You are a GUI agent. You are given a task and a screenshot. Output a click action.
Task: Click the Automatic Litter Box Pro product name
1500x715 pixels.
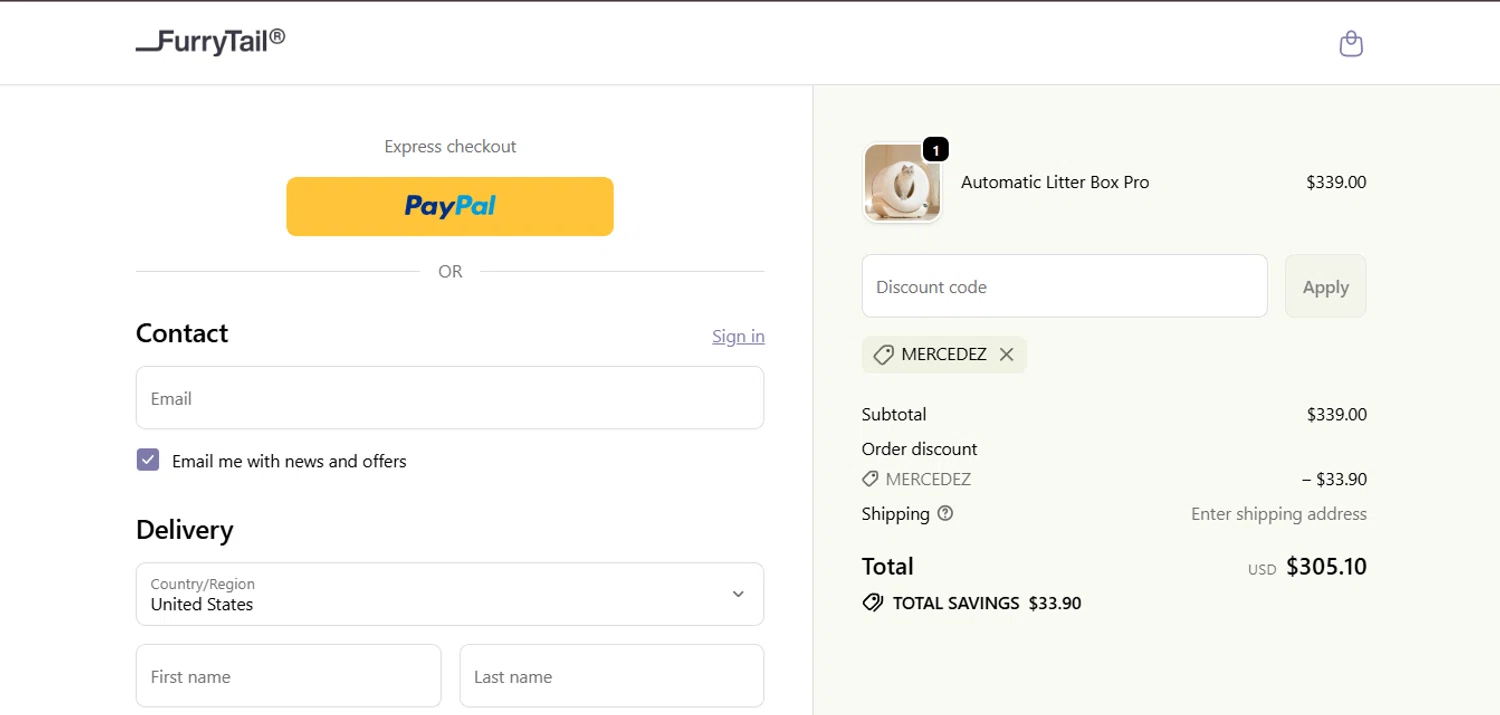point(1055,182)
